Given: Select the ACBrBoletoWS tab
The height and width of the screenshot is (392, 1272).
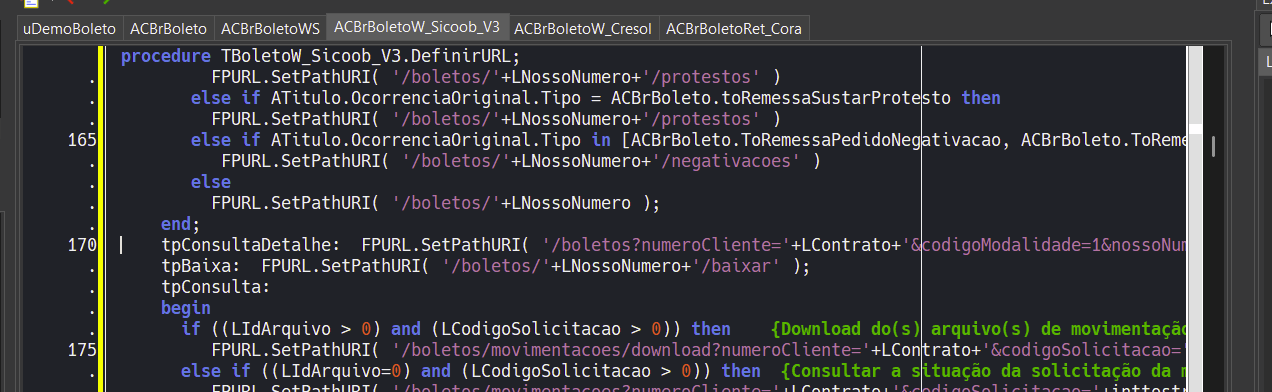Looking at the screenshot, I should (x=270, y=28).
